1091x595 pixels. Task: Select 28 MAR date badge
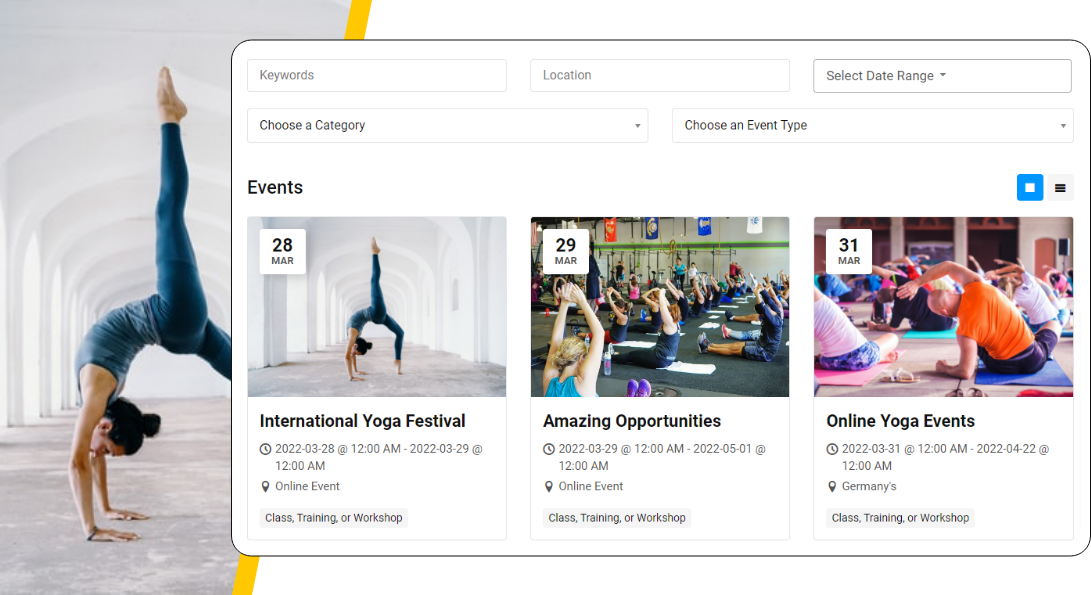tap(282, 251)
